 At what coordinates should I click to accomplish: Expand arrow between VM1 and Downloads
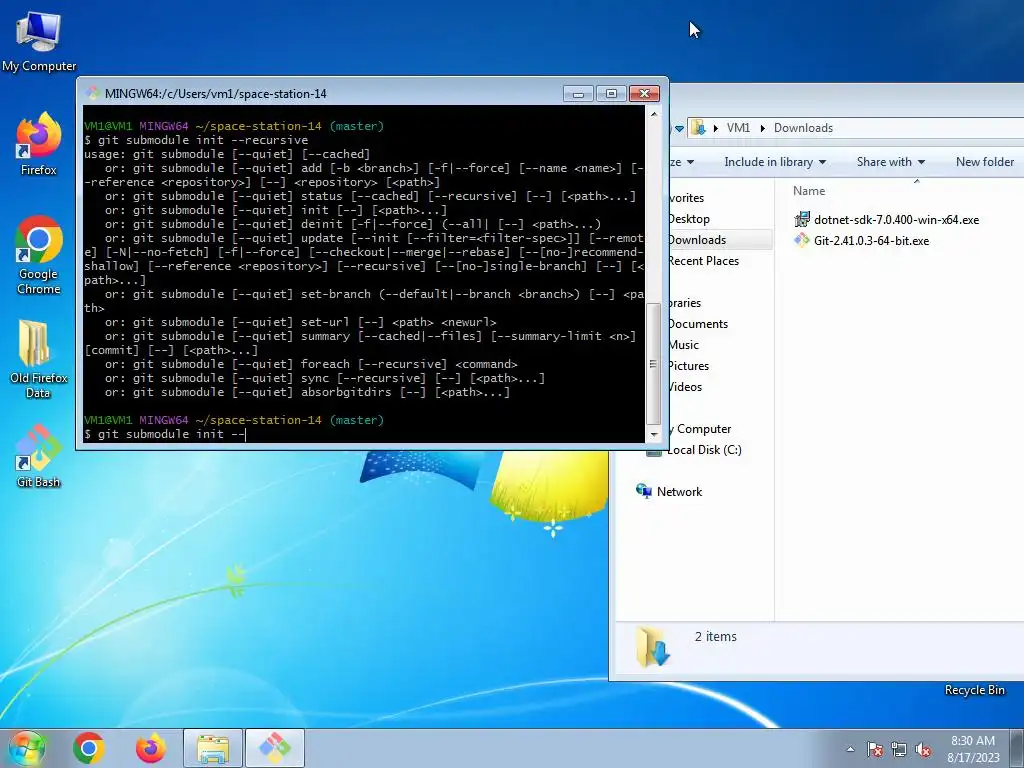point(762,128)
